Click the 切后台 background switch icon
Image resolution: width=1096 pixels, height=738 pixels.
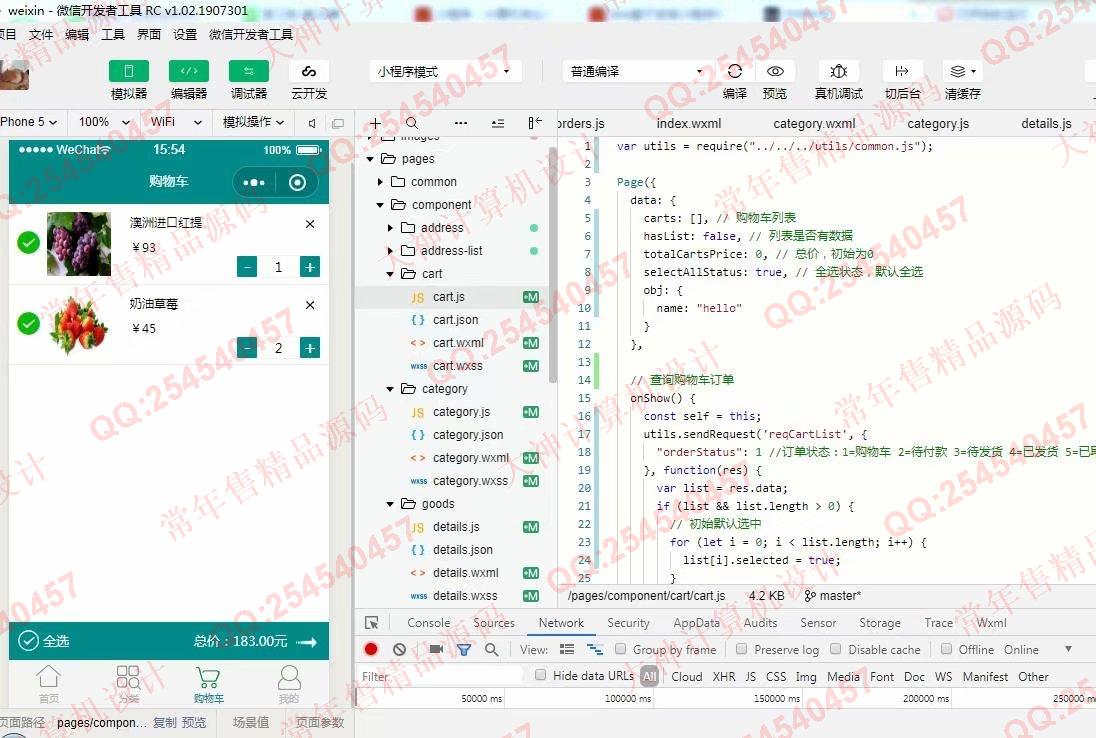tap(902, 71)
